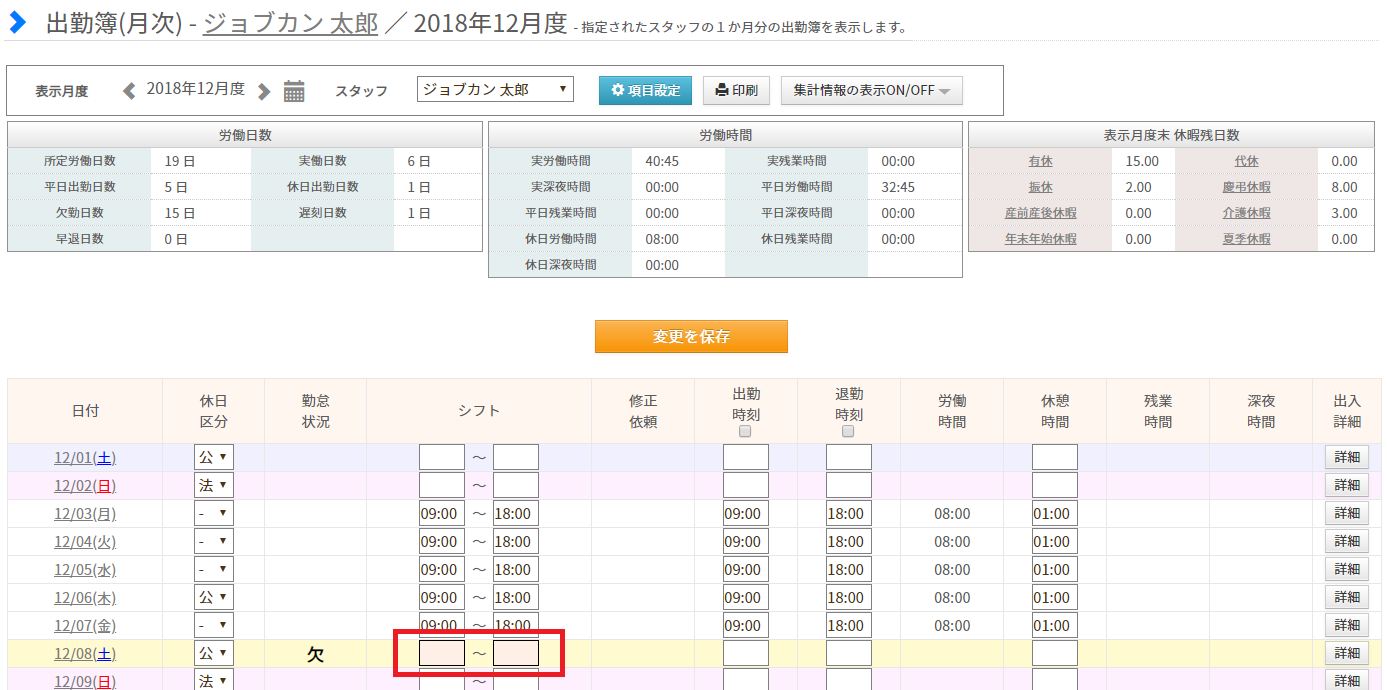Expand 集計情報の表示ON/OFF dropdown
The image size is (1387, 690).
coord(871,90)
